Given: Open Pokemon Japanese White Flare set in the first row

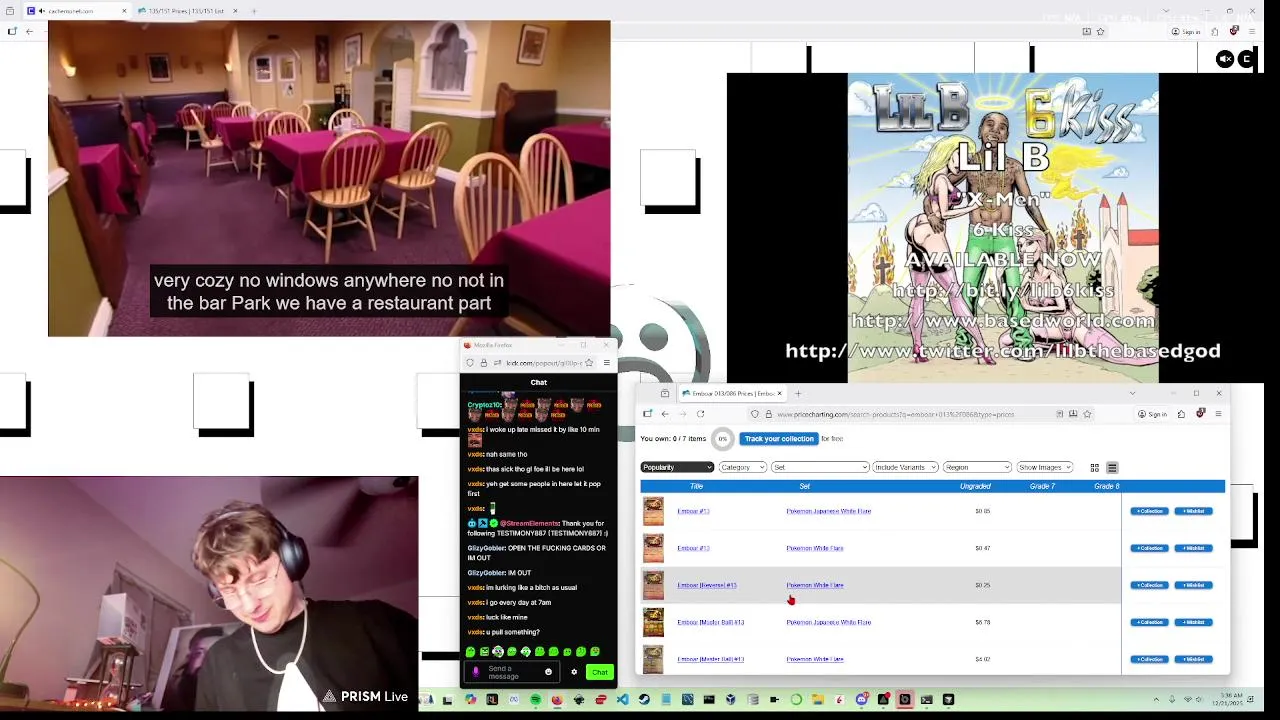Looking at the screenshot, I should (x=828, y=511).
